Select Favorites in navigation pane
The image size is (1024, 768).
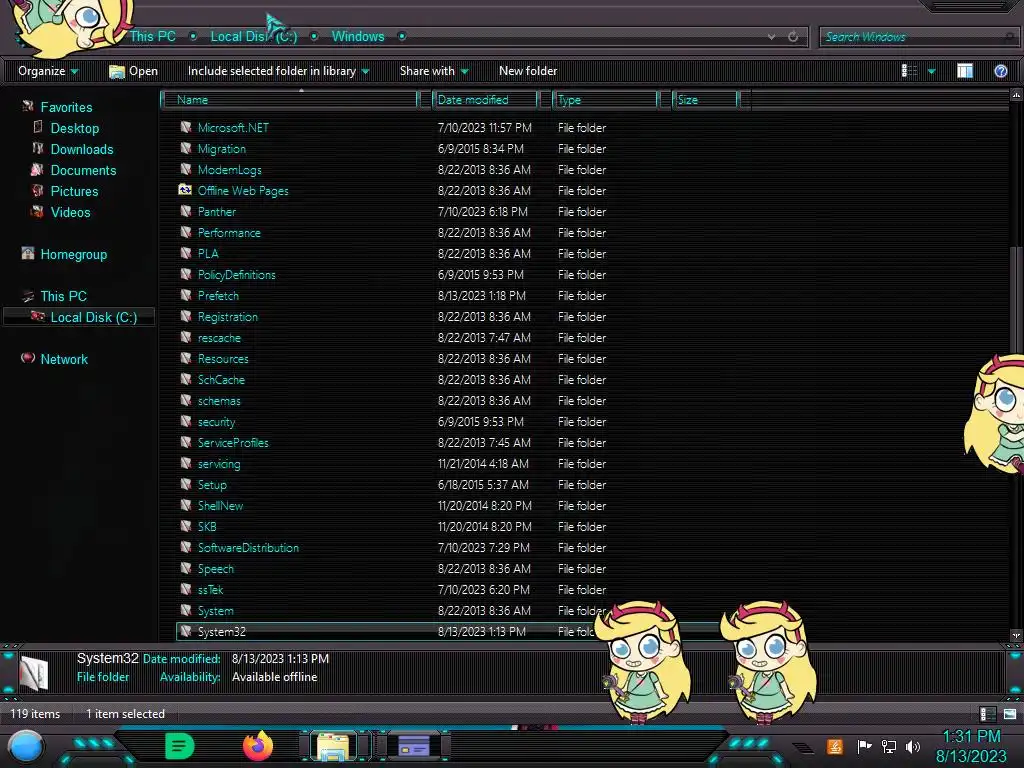[x=66, y=107]
